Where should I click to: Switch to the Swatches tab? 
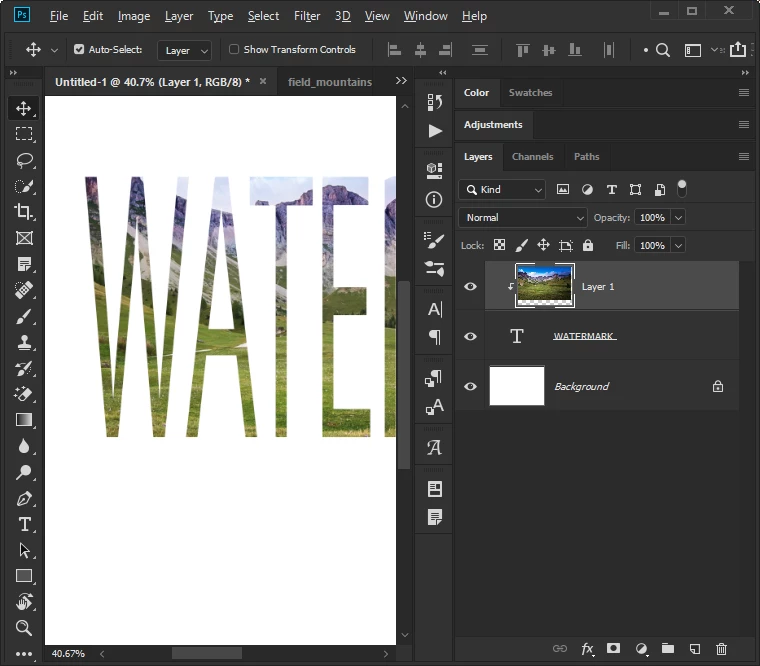(530, 93)
